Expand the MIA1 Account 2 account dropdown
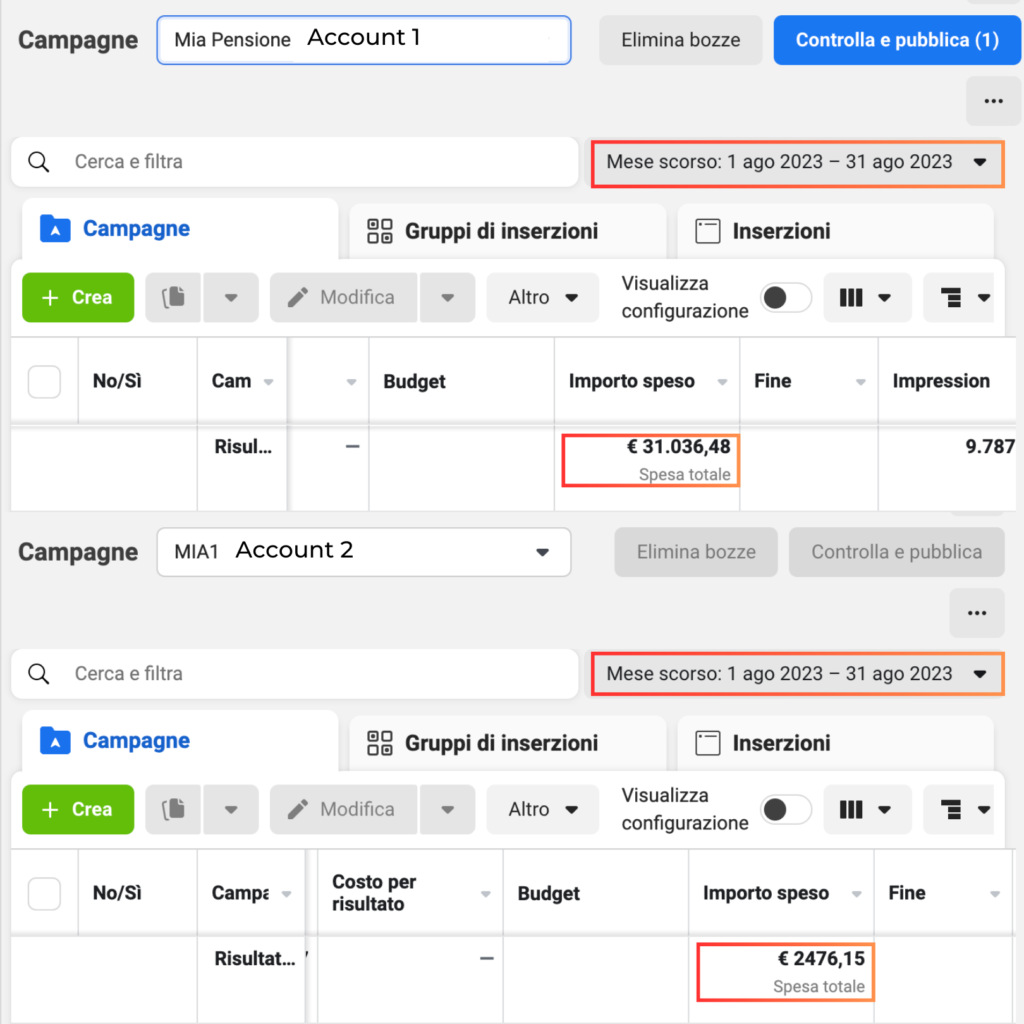The image size is (1024, 1024). click(x=364, y=552)
